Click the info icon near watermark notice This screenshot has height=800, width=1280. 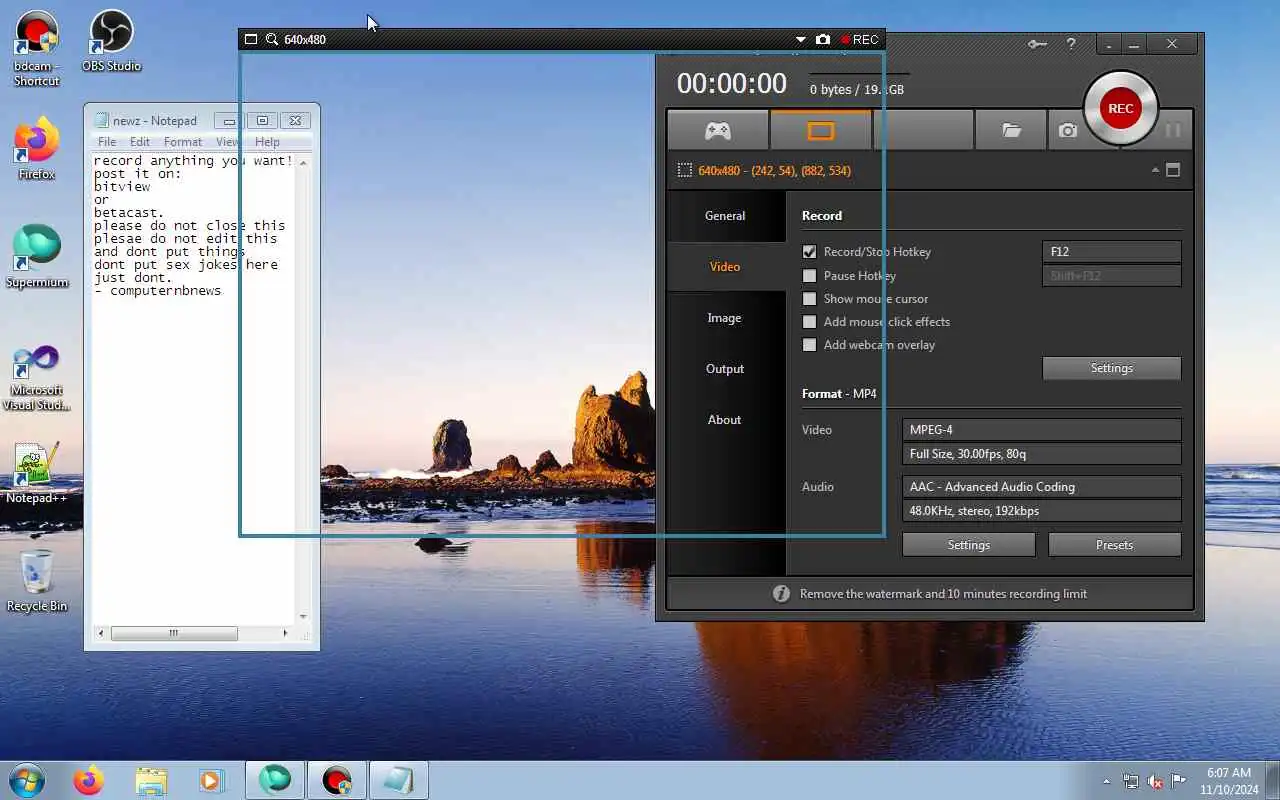pos(781,594)
